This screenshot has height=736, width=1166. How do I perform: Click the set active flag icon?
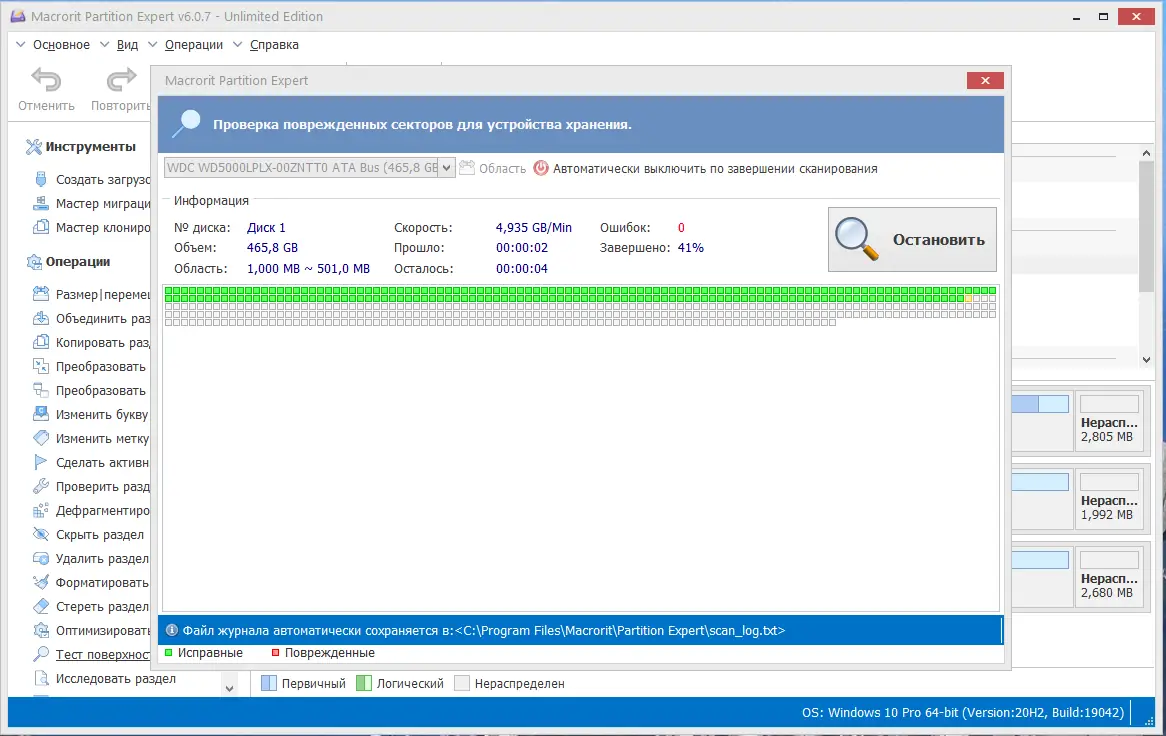pyautogui.click(x=41, y=462)
